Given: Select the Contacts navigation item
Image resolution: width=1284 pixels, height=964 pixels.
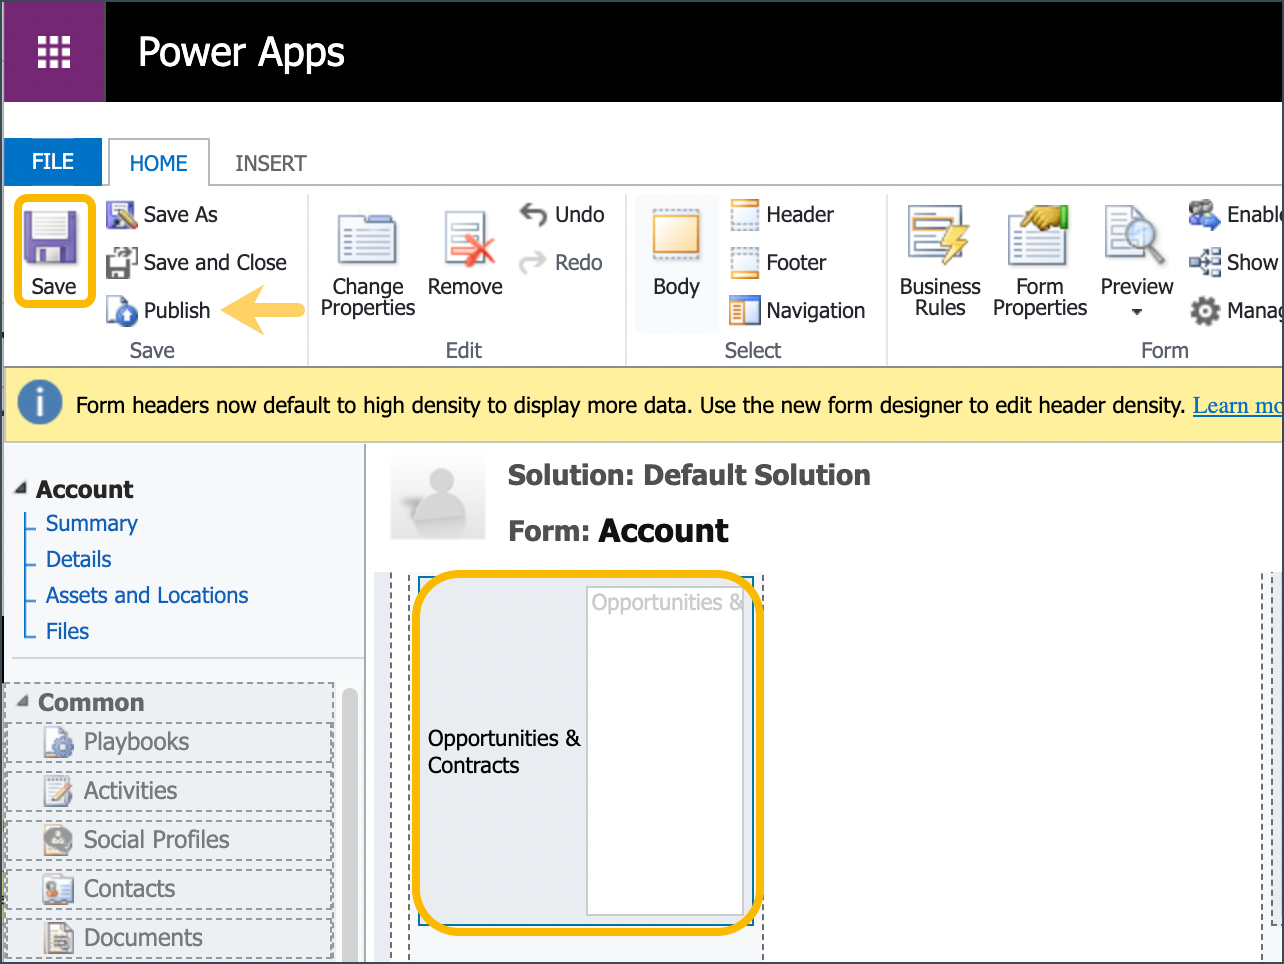Looking at the screenshot, I should coord(170,889).
